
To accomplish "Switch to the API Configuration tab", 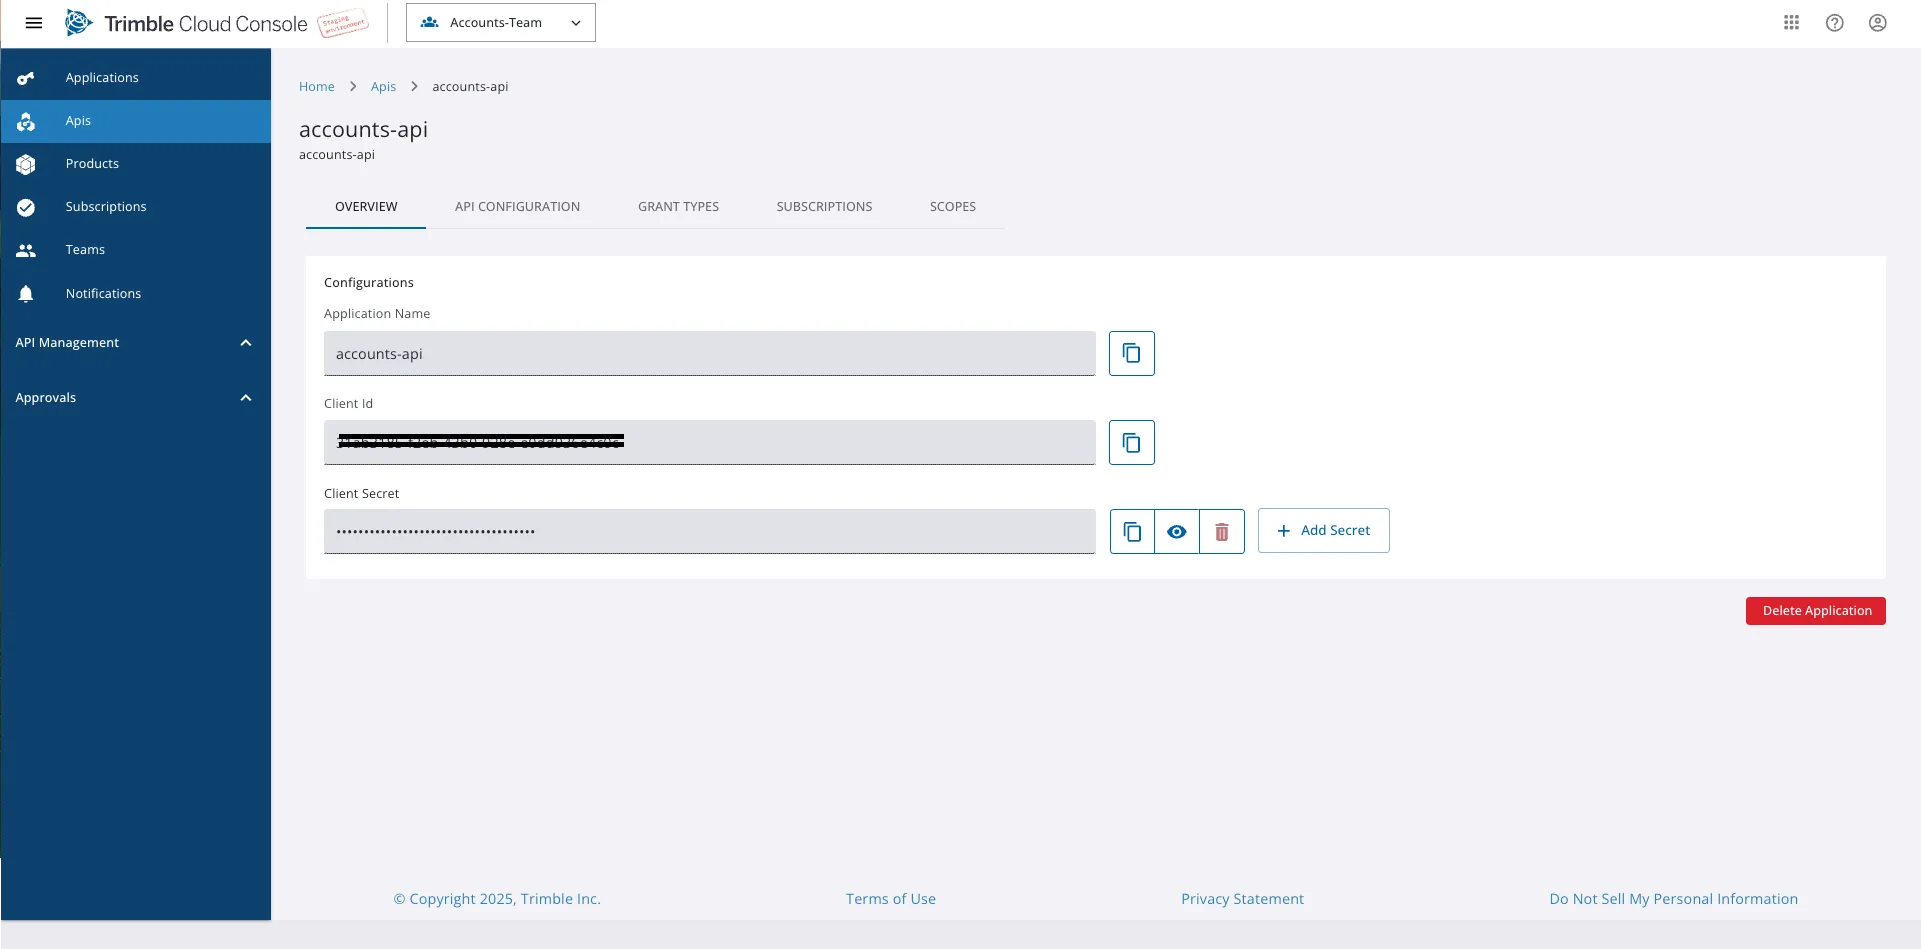I will tap(517, 207).
